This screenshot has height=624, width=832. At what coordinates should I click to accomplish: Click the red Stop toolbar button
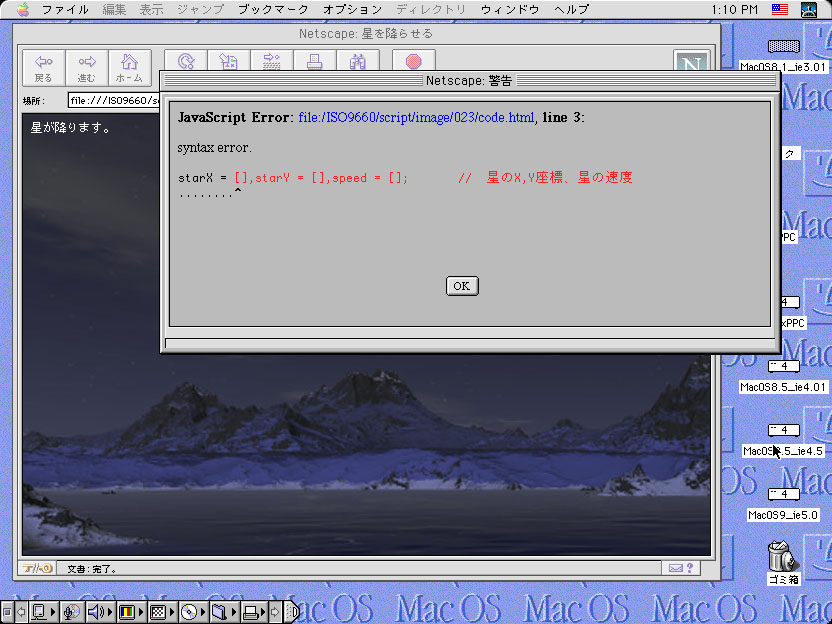click(414, 60)
